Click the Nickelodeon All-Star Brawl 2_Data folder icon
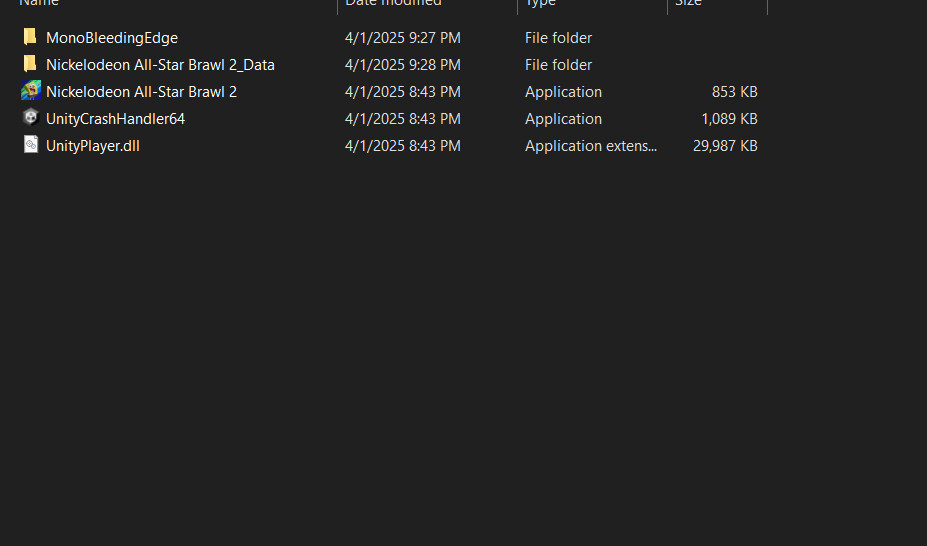 30,65
